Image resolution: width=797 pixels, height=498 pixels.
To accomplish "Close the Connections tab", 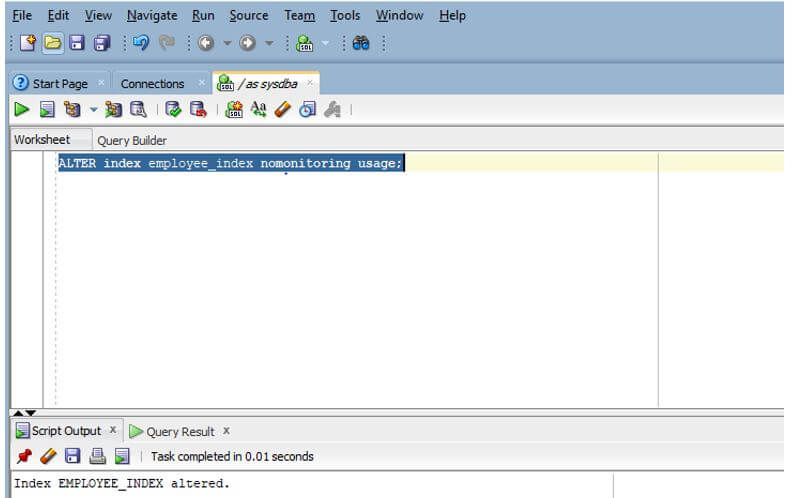I will tap(202, 82).
